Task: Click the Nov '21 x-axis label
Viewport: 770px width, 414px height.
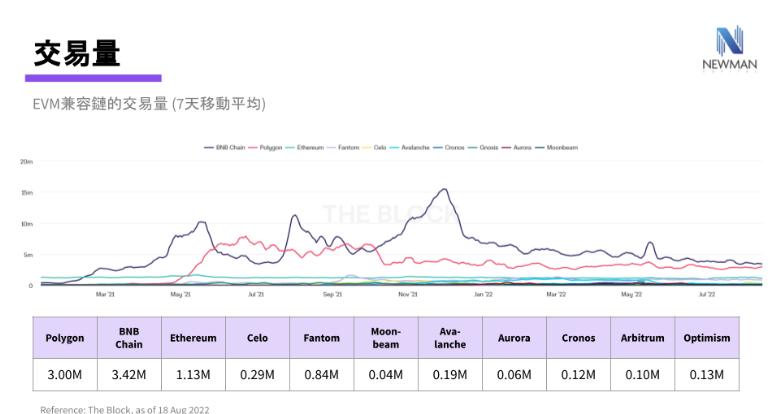Action: 408,295
